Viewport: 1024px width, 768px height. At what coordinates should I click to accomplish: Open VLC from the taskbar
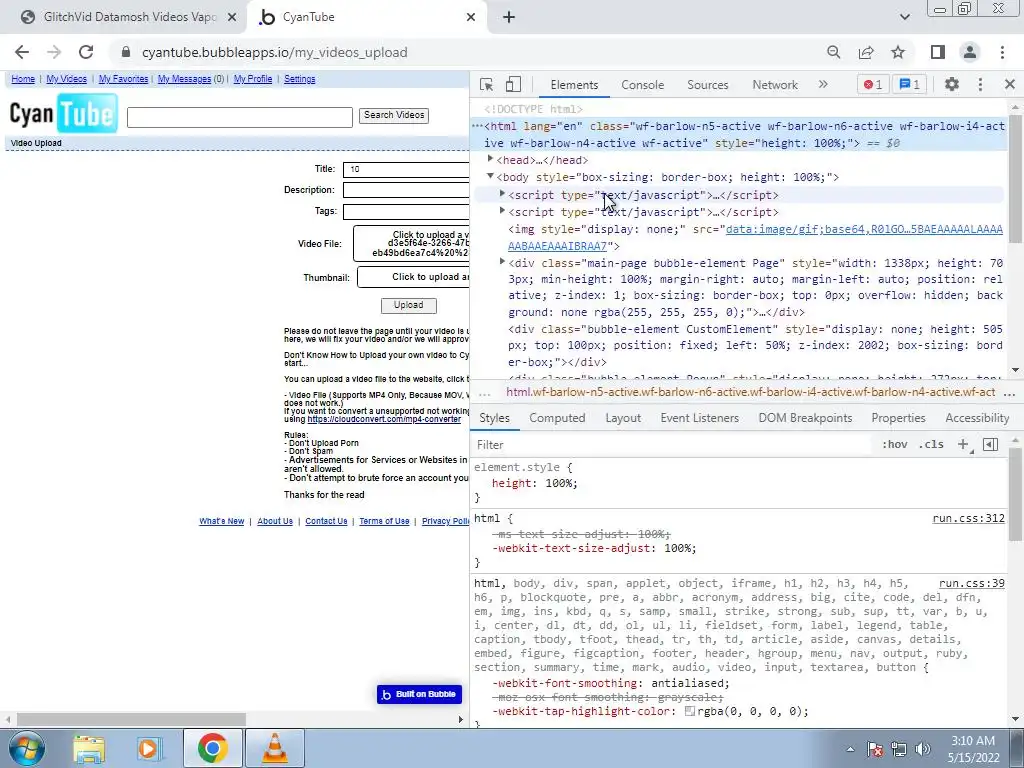pyautogui.click(x=275, y=748)
